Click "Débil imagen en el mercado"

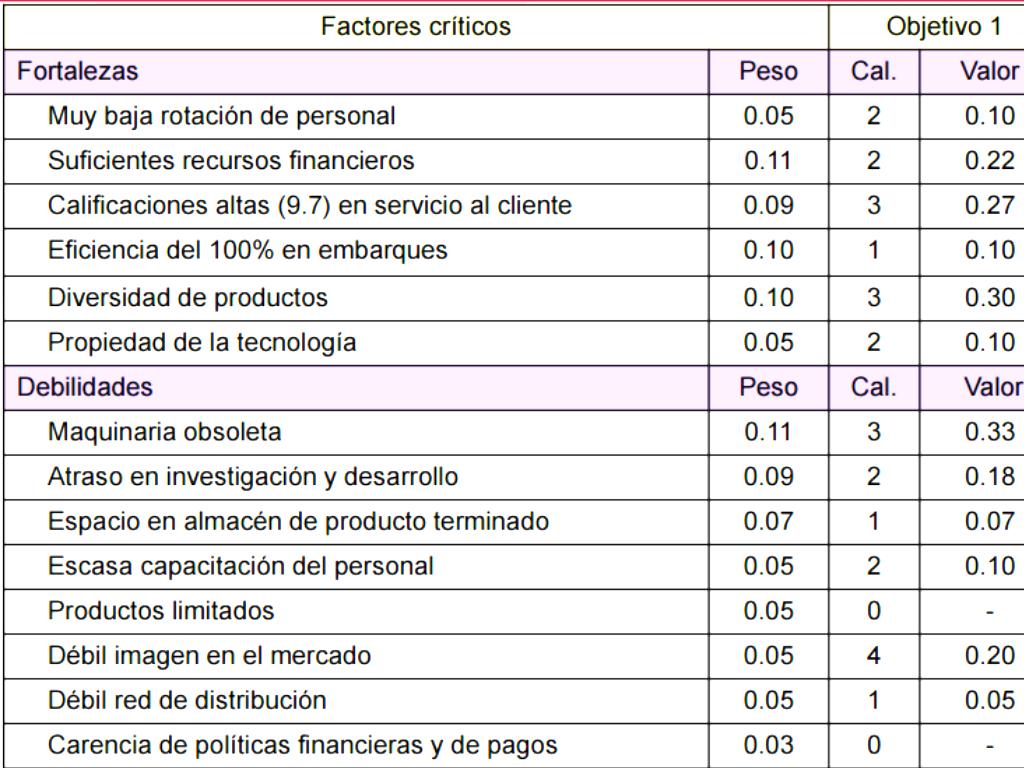209,656
